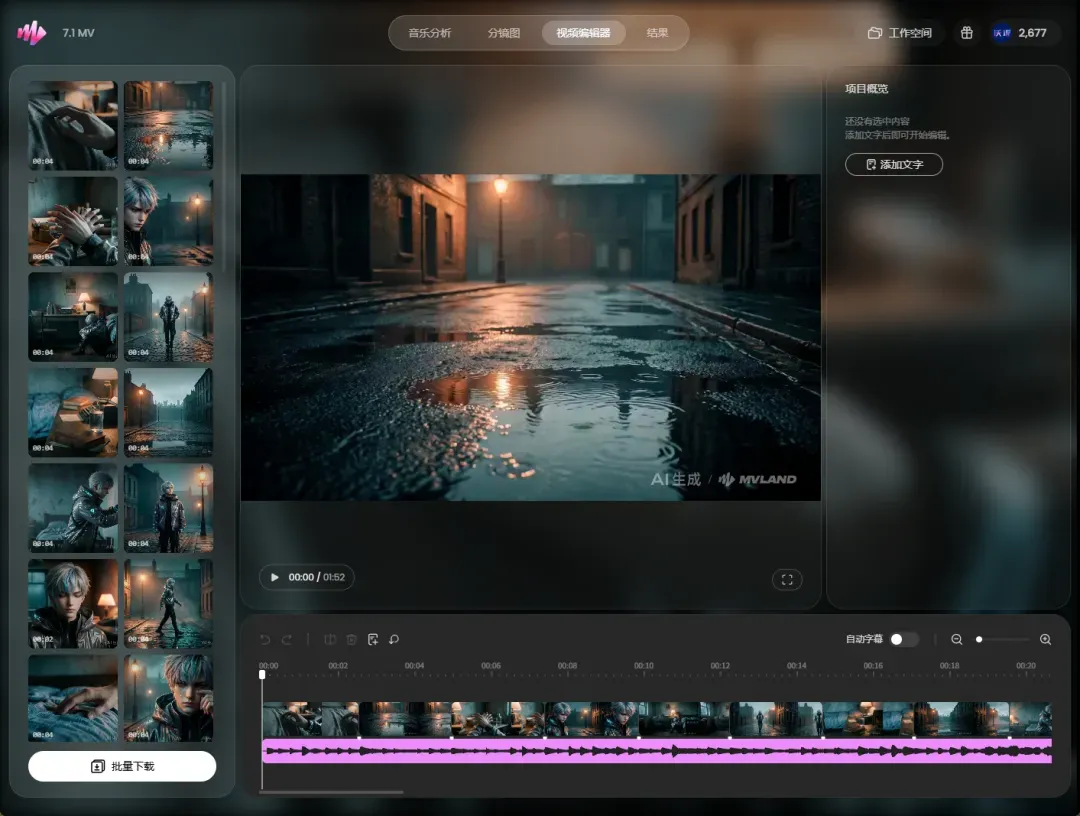Click the redo arrow in timeline toolbar
This screenshot has width=1080, height=816.
[287, 640]
